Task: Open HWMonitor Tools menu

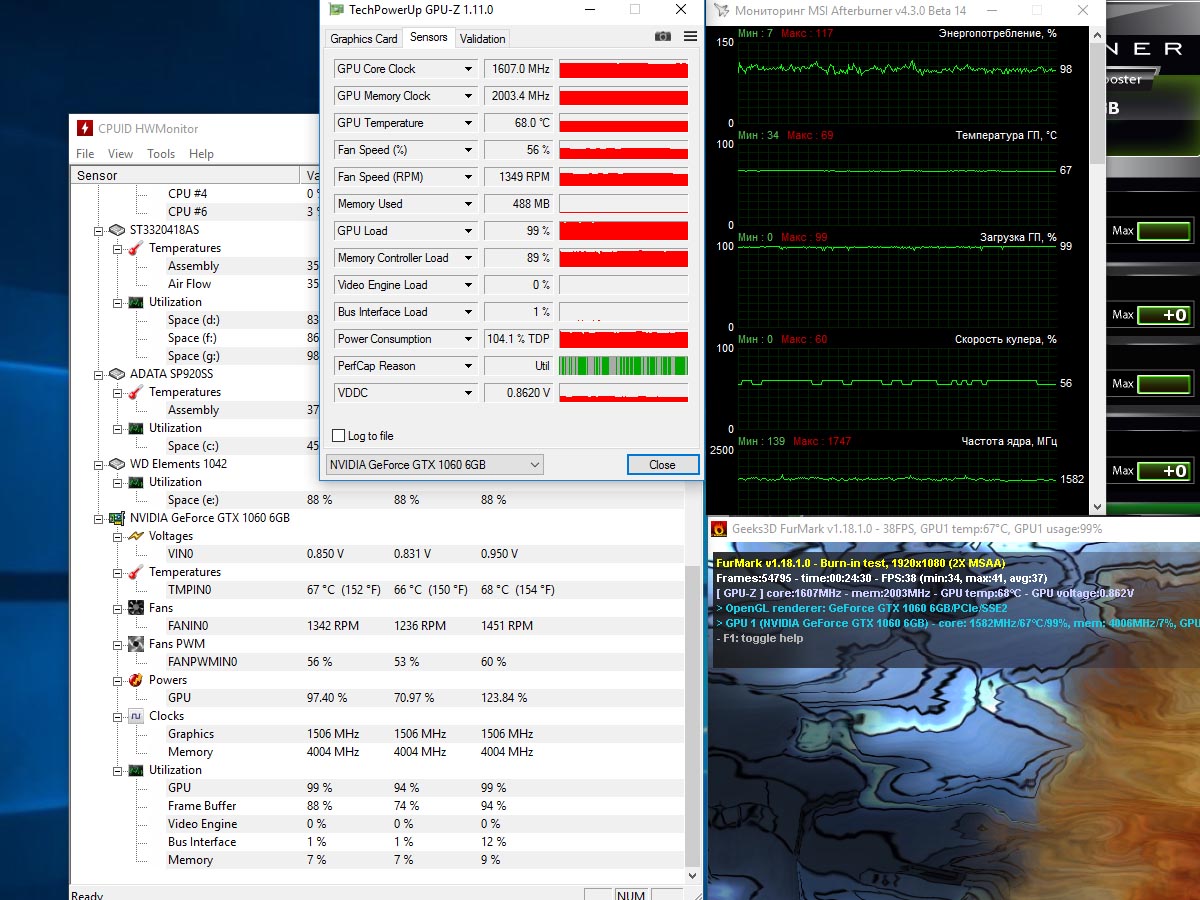Action: (x=161, y=154)
